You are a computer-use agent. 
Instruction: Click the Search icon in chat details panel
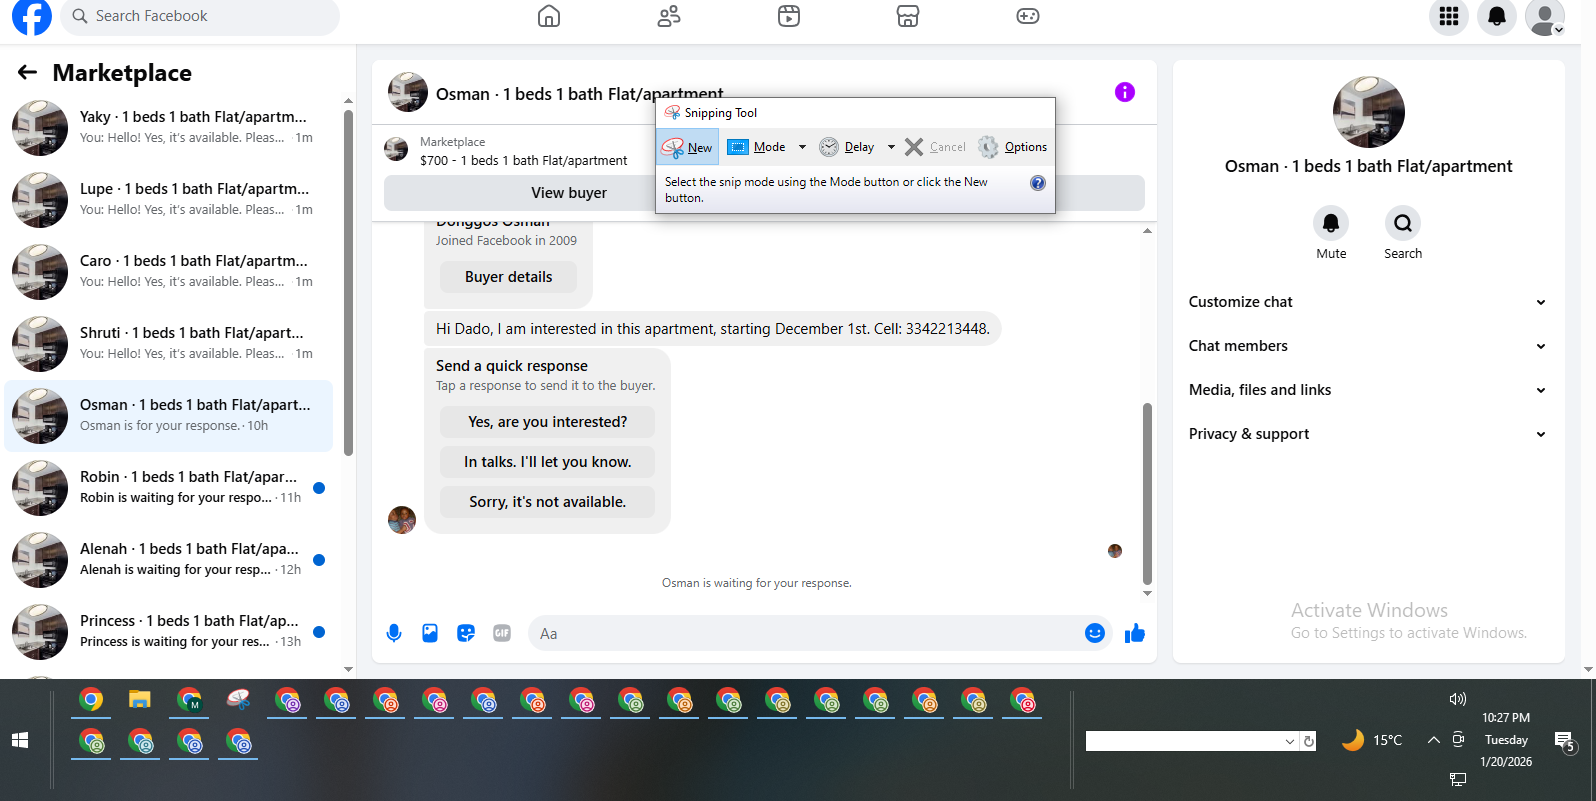click(1403, 223)
